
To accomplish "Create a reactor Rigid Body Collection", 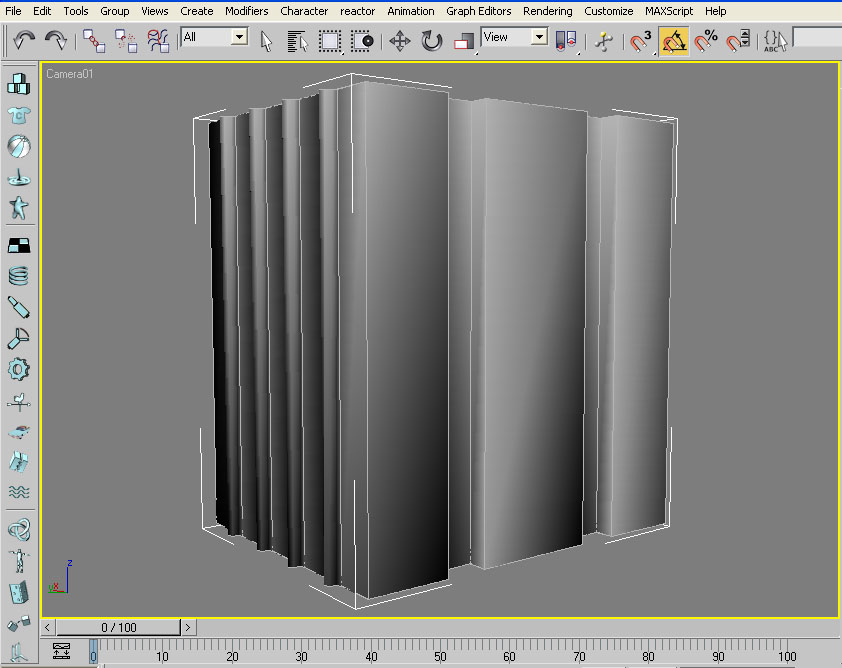I will (18, 83).
